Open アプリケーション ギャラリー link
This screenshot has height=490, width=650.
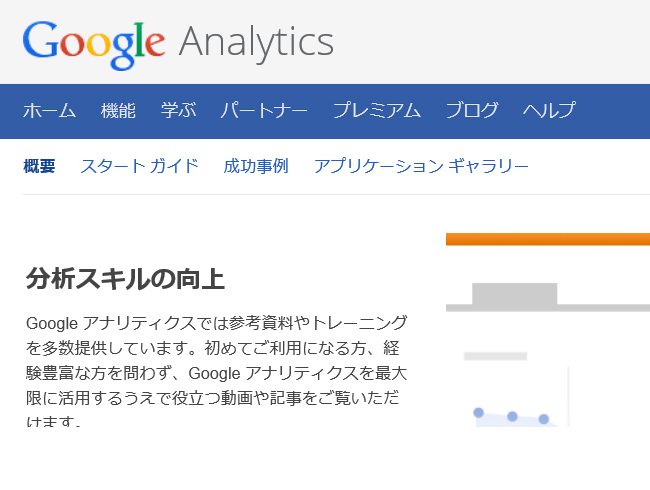[x=421, y=166]
